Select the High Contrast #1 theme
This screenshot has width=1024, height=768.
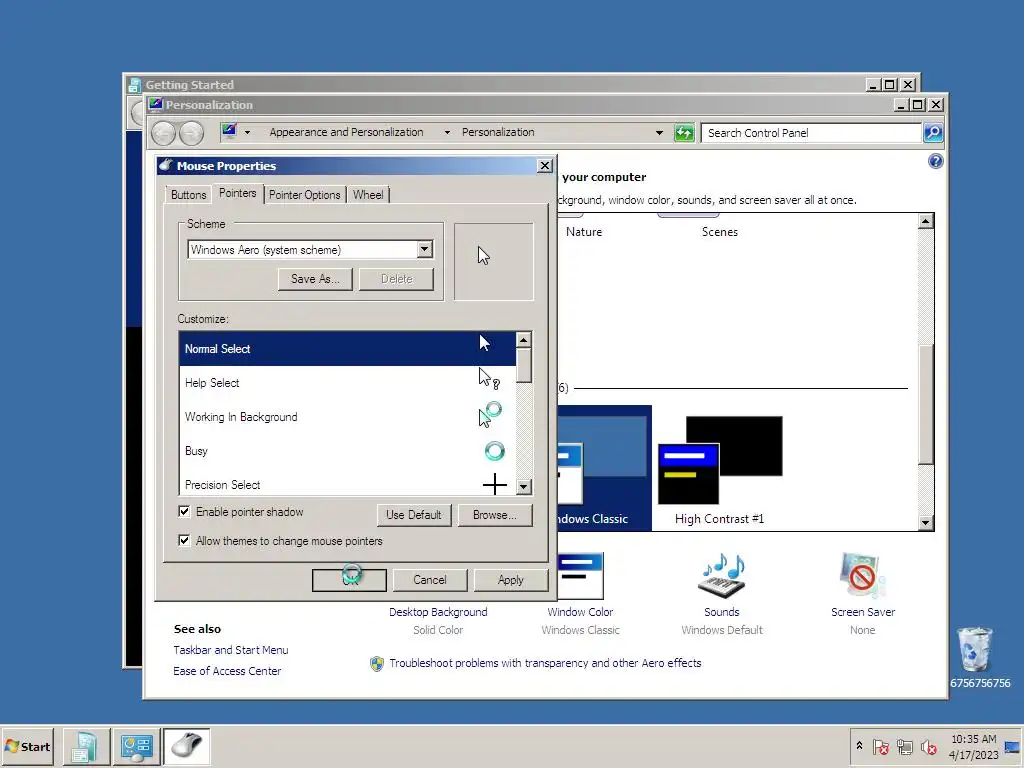[720, 471]
